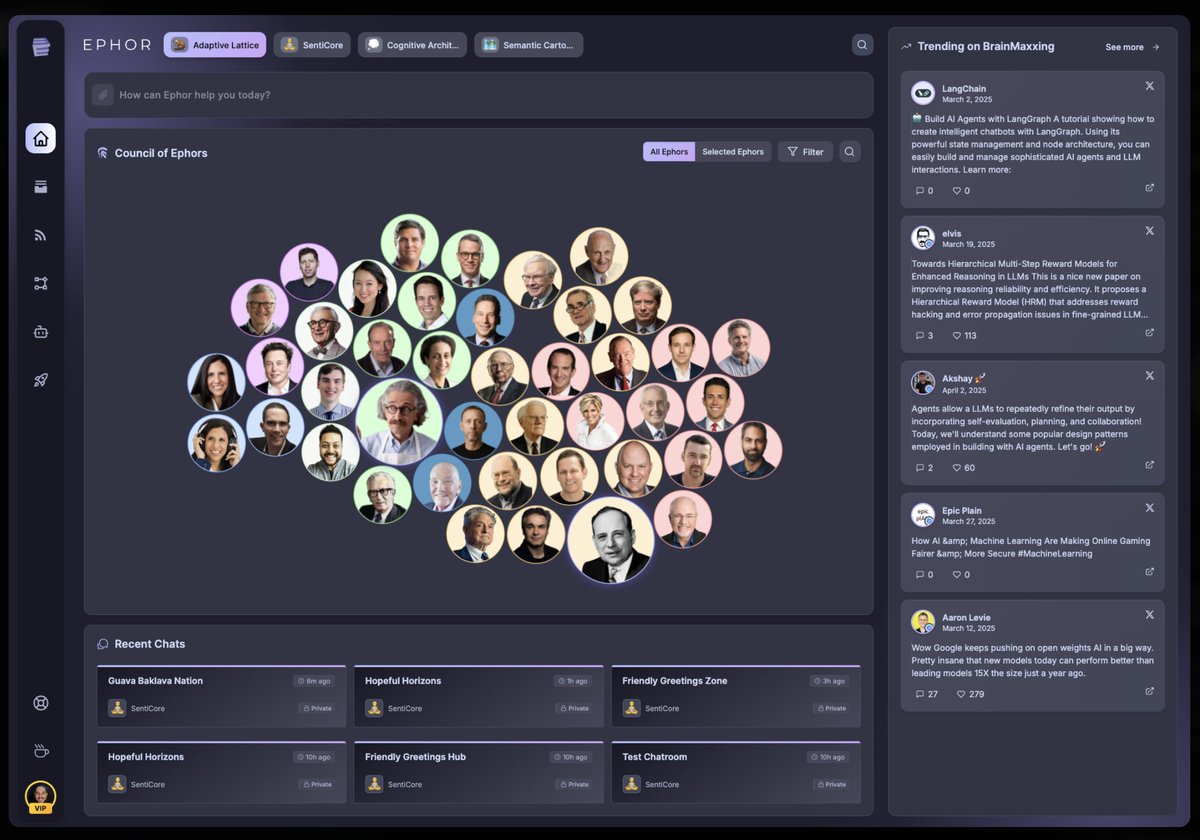1200x840 pixels.
Task: Open comments on elvis post
Action: (x=924, y=336)
